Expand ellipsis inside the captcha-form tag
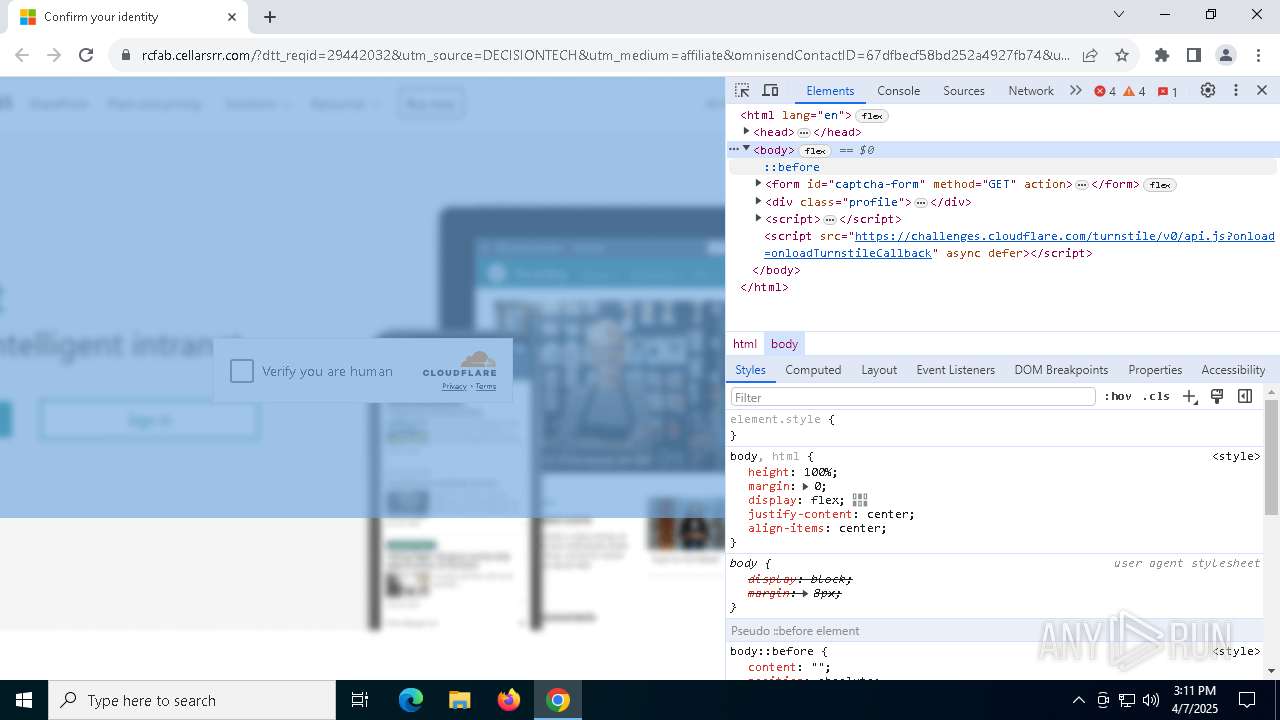The height and width of the screenshot is (720, 1280). [1081, 185]
